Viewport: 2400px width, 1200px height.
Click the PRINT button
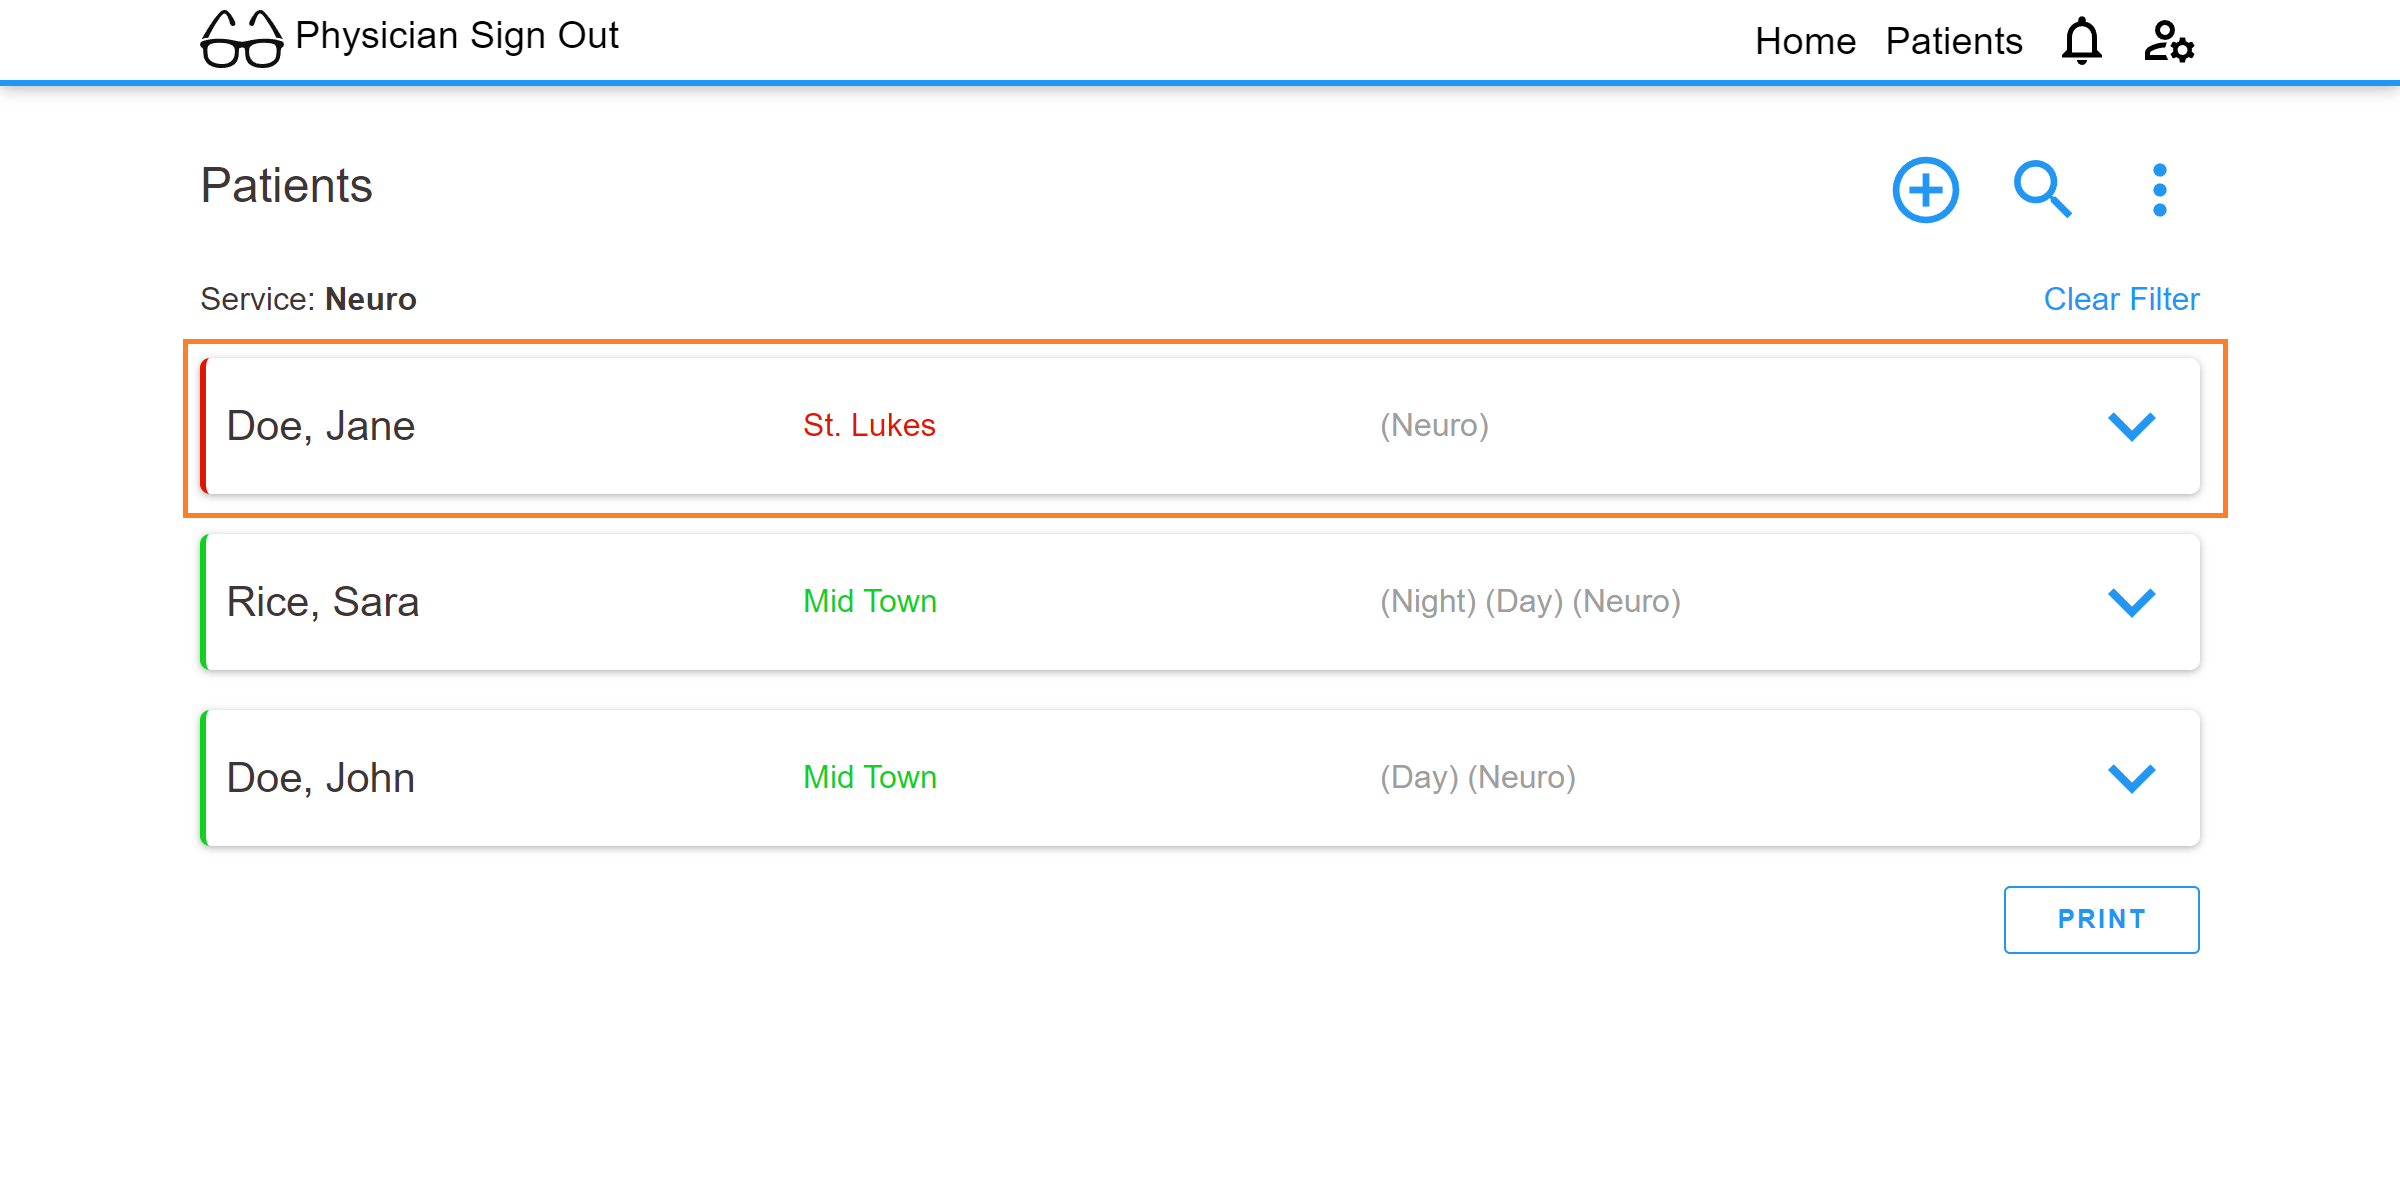2101,919
